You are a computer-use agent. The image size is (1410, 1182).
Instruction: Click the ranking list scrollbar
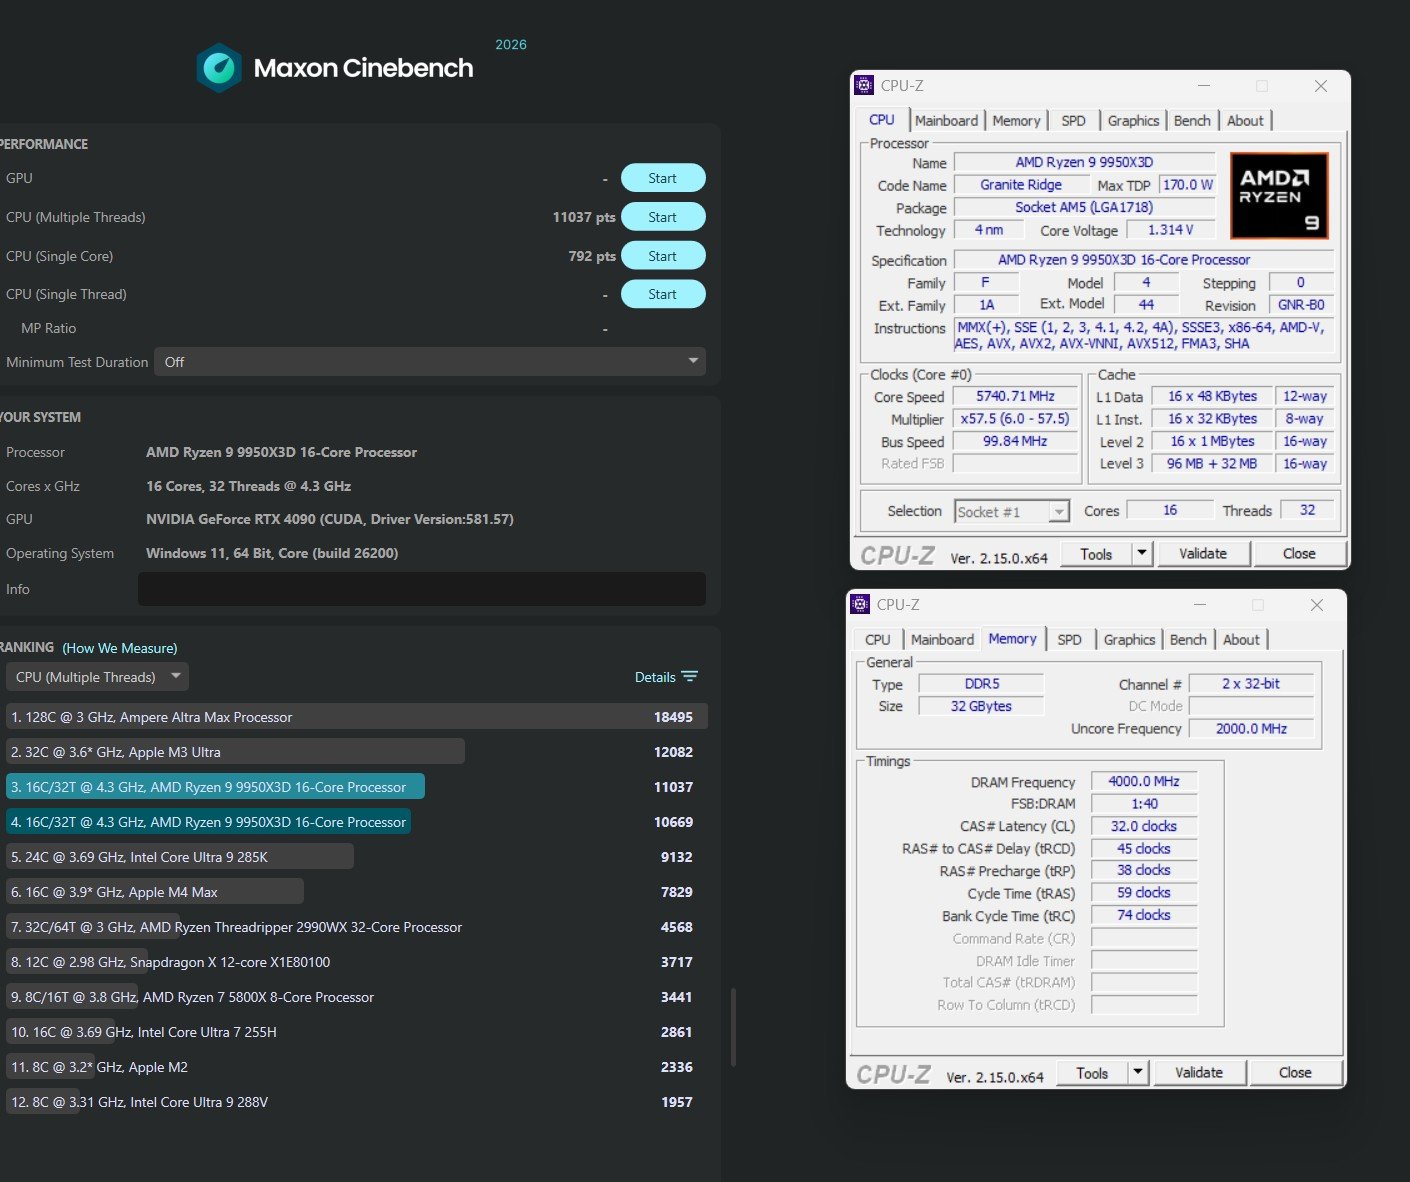pos(734,1028)
